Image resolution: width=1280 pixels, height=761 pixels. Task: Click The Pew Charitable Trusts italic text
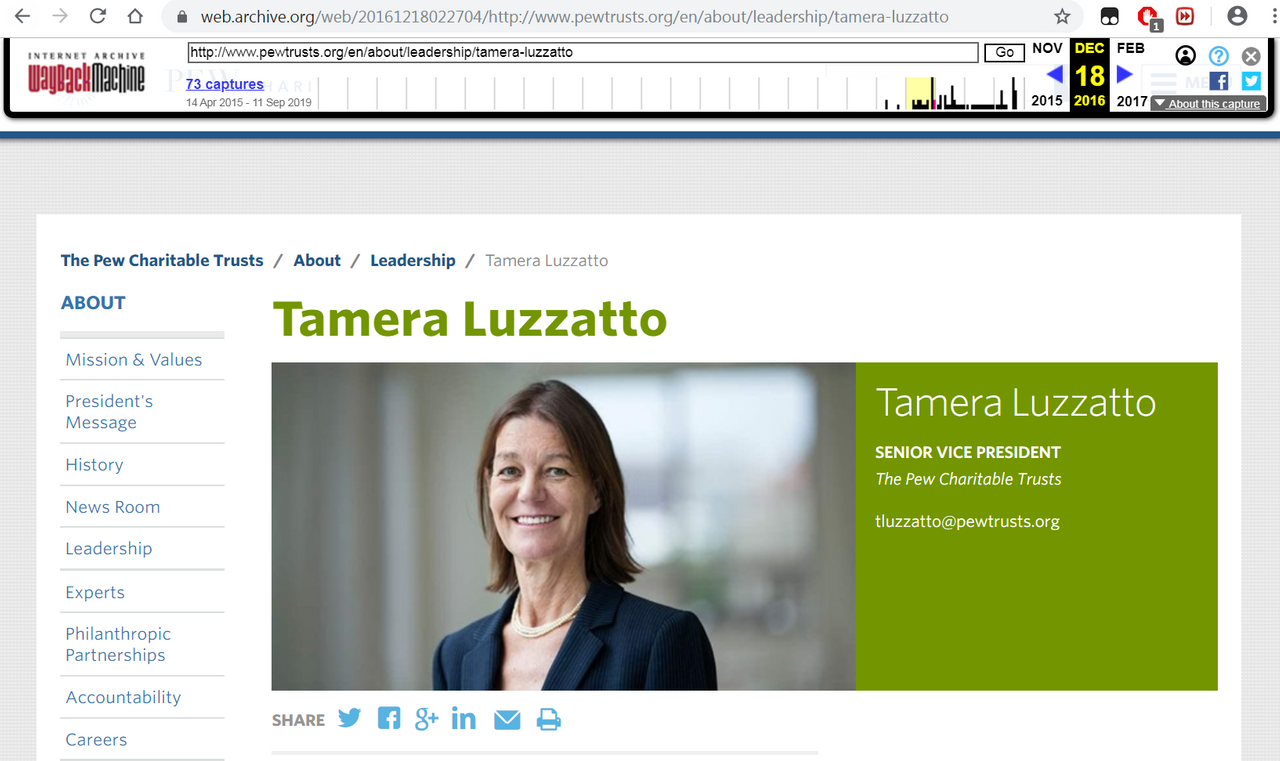[x=968, y=479]
